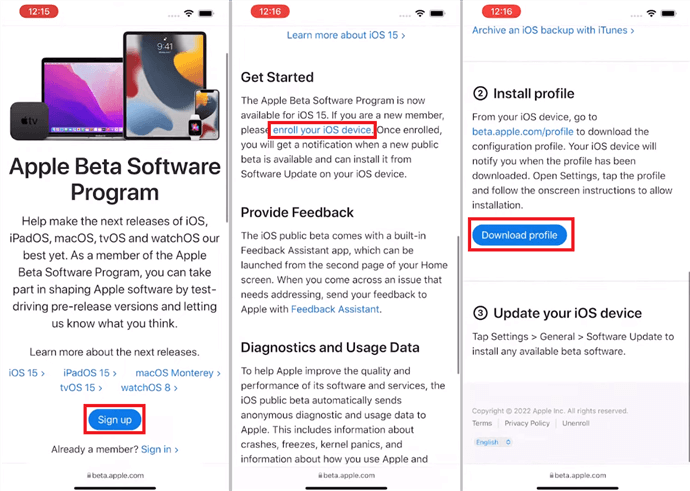Open the tvOS 15 link

pyautogui.click(x=81, y=388)
